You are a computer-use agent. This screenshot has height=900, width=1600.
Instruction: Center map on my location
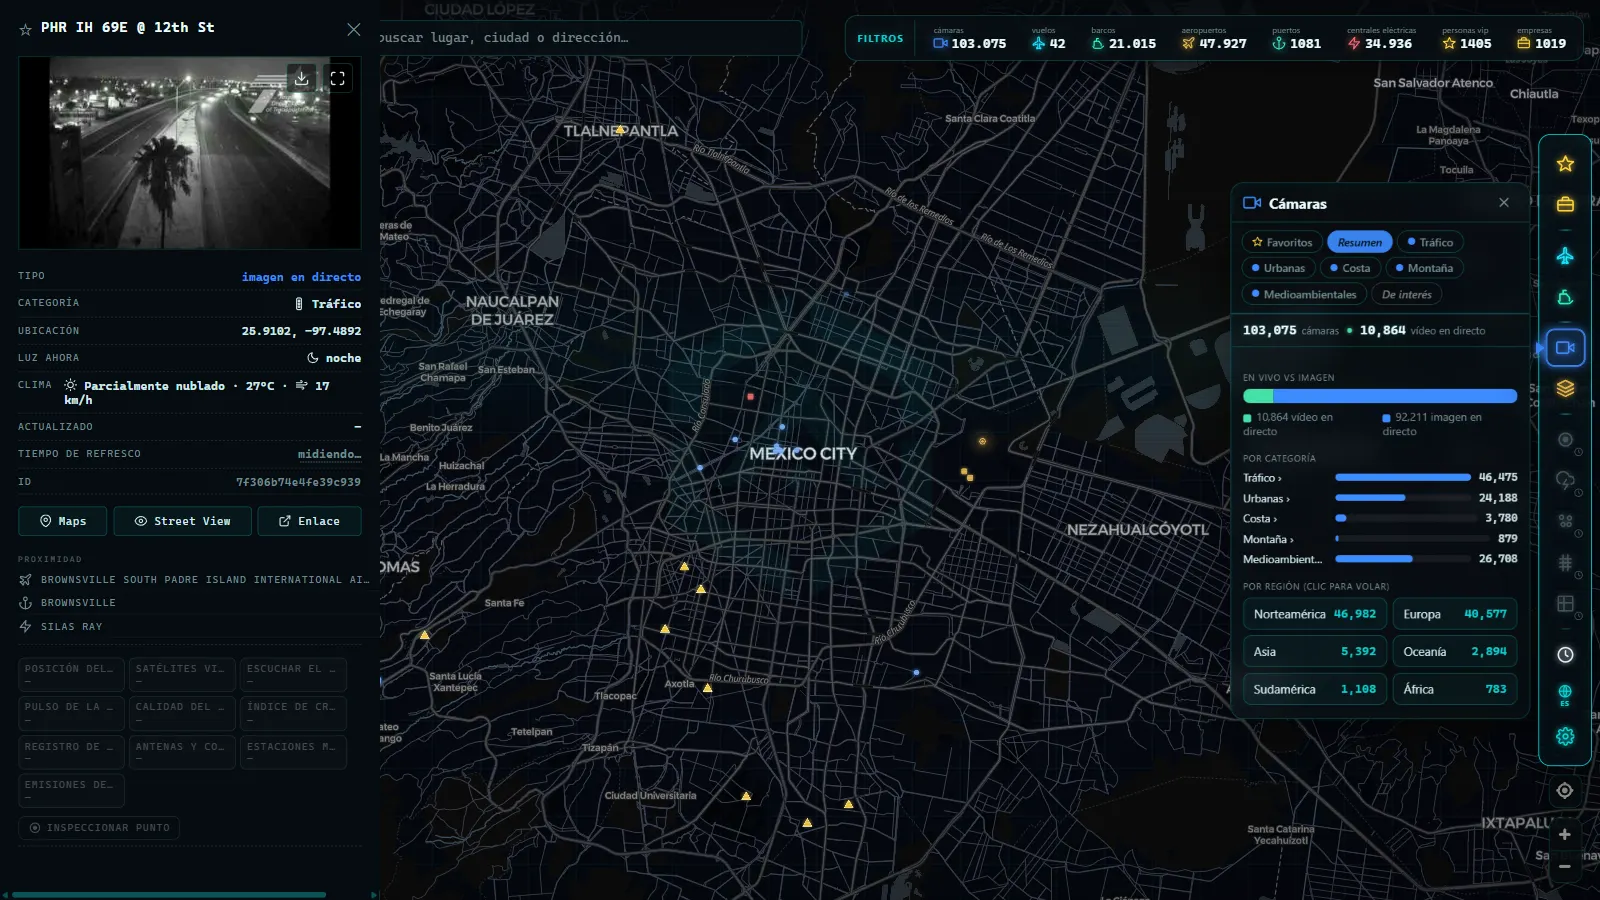click(x=1565, y=790)
